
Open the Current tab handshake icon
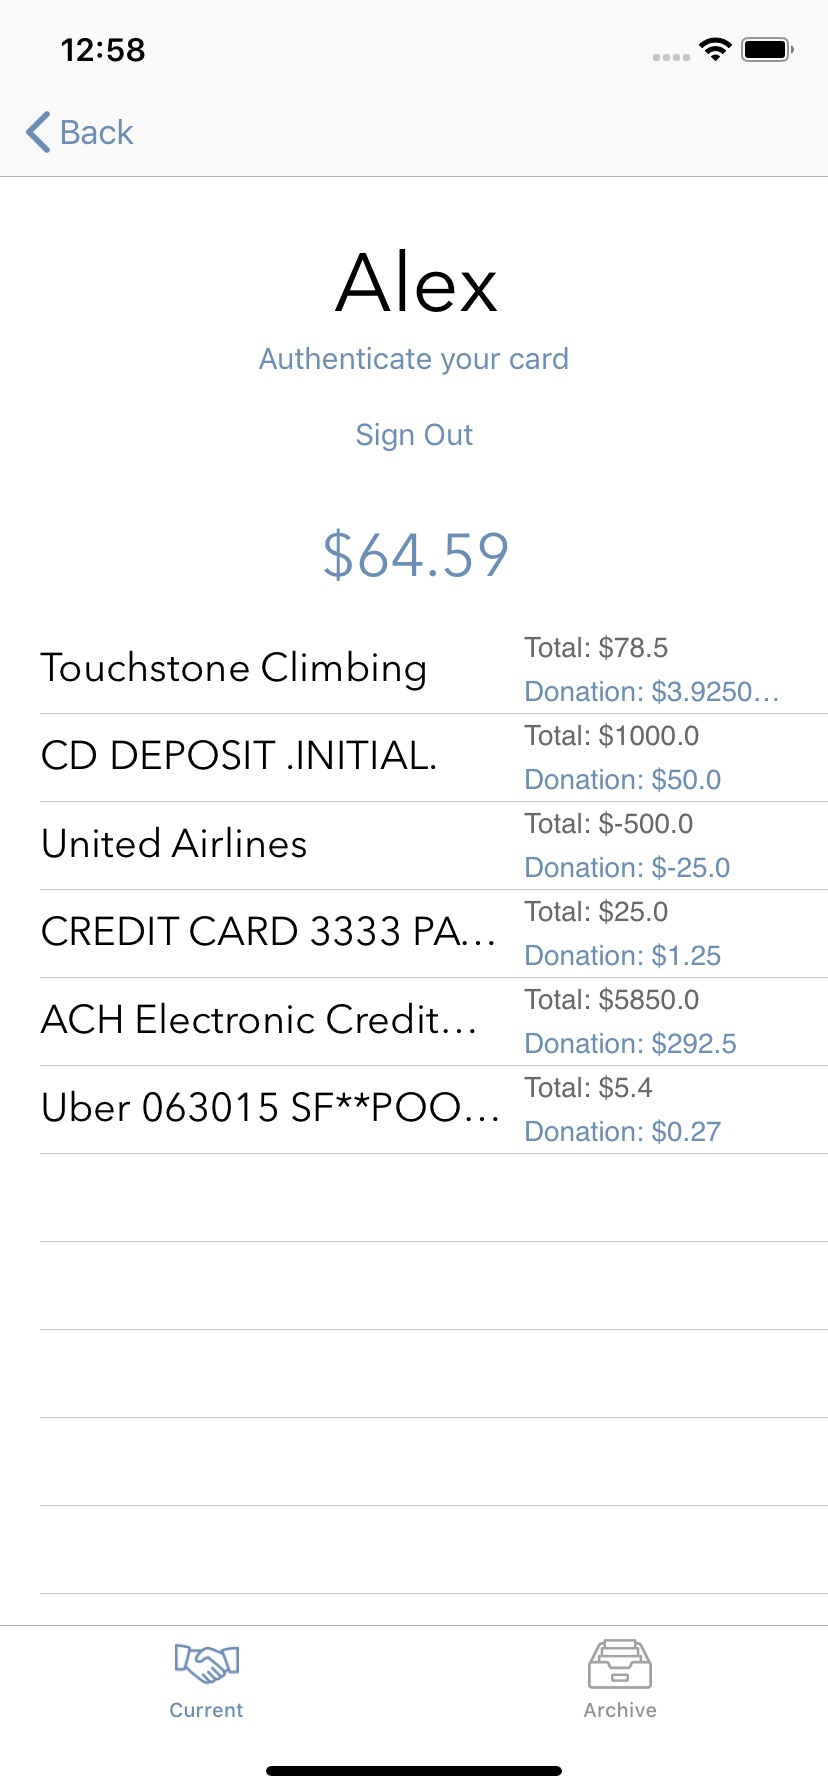tap(206, 1664)
